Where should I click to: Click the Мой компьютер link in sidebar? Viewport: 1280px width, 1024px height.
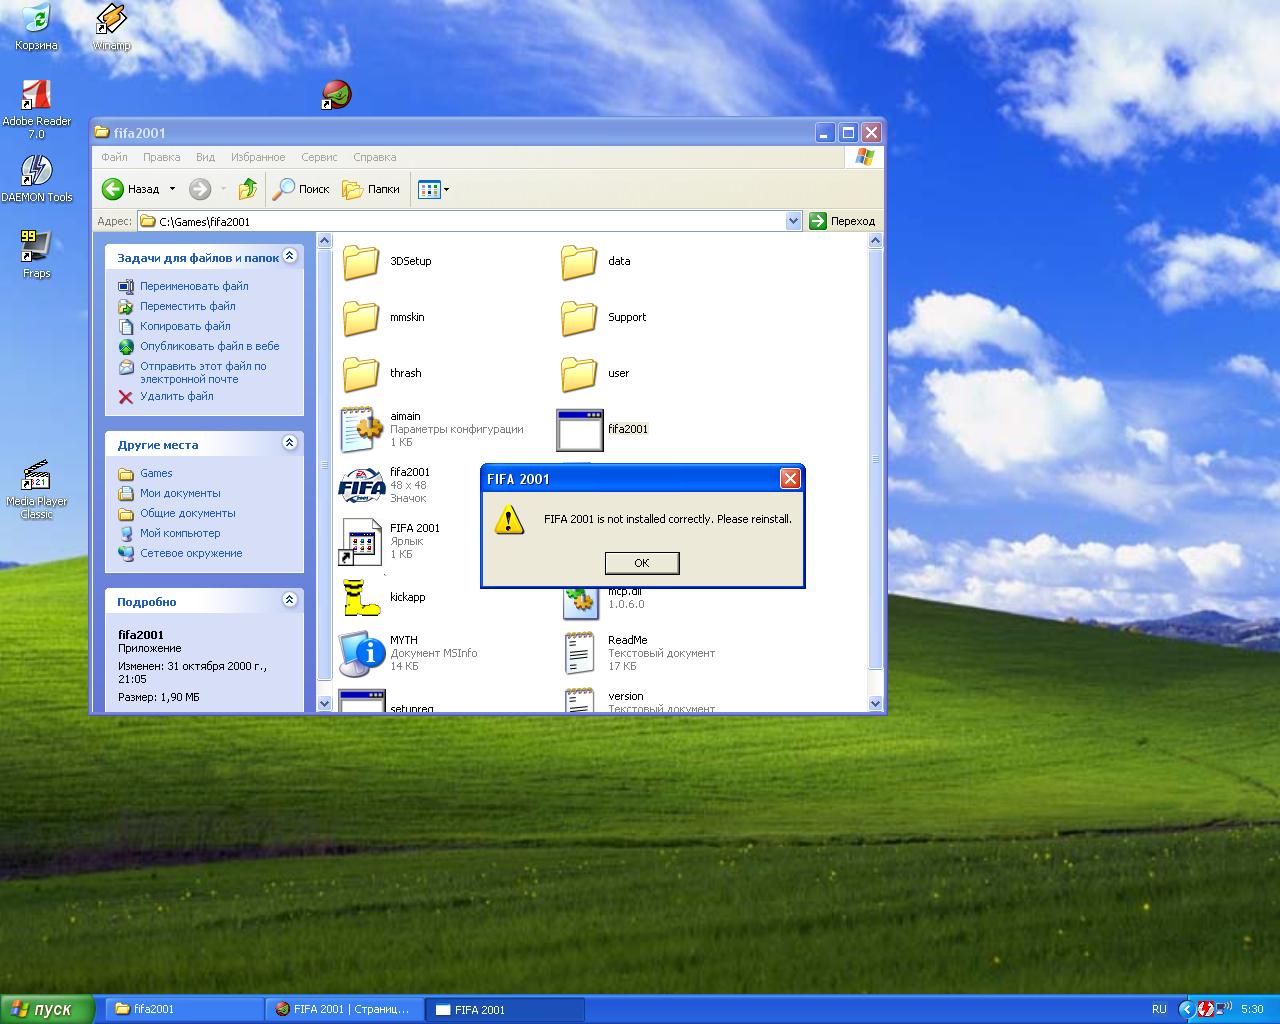click(x=180, y=533)
